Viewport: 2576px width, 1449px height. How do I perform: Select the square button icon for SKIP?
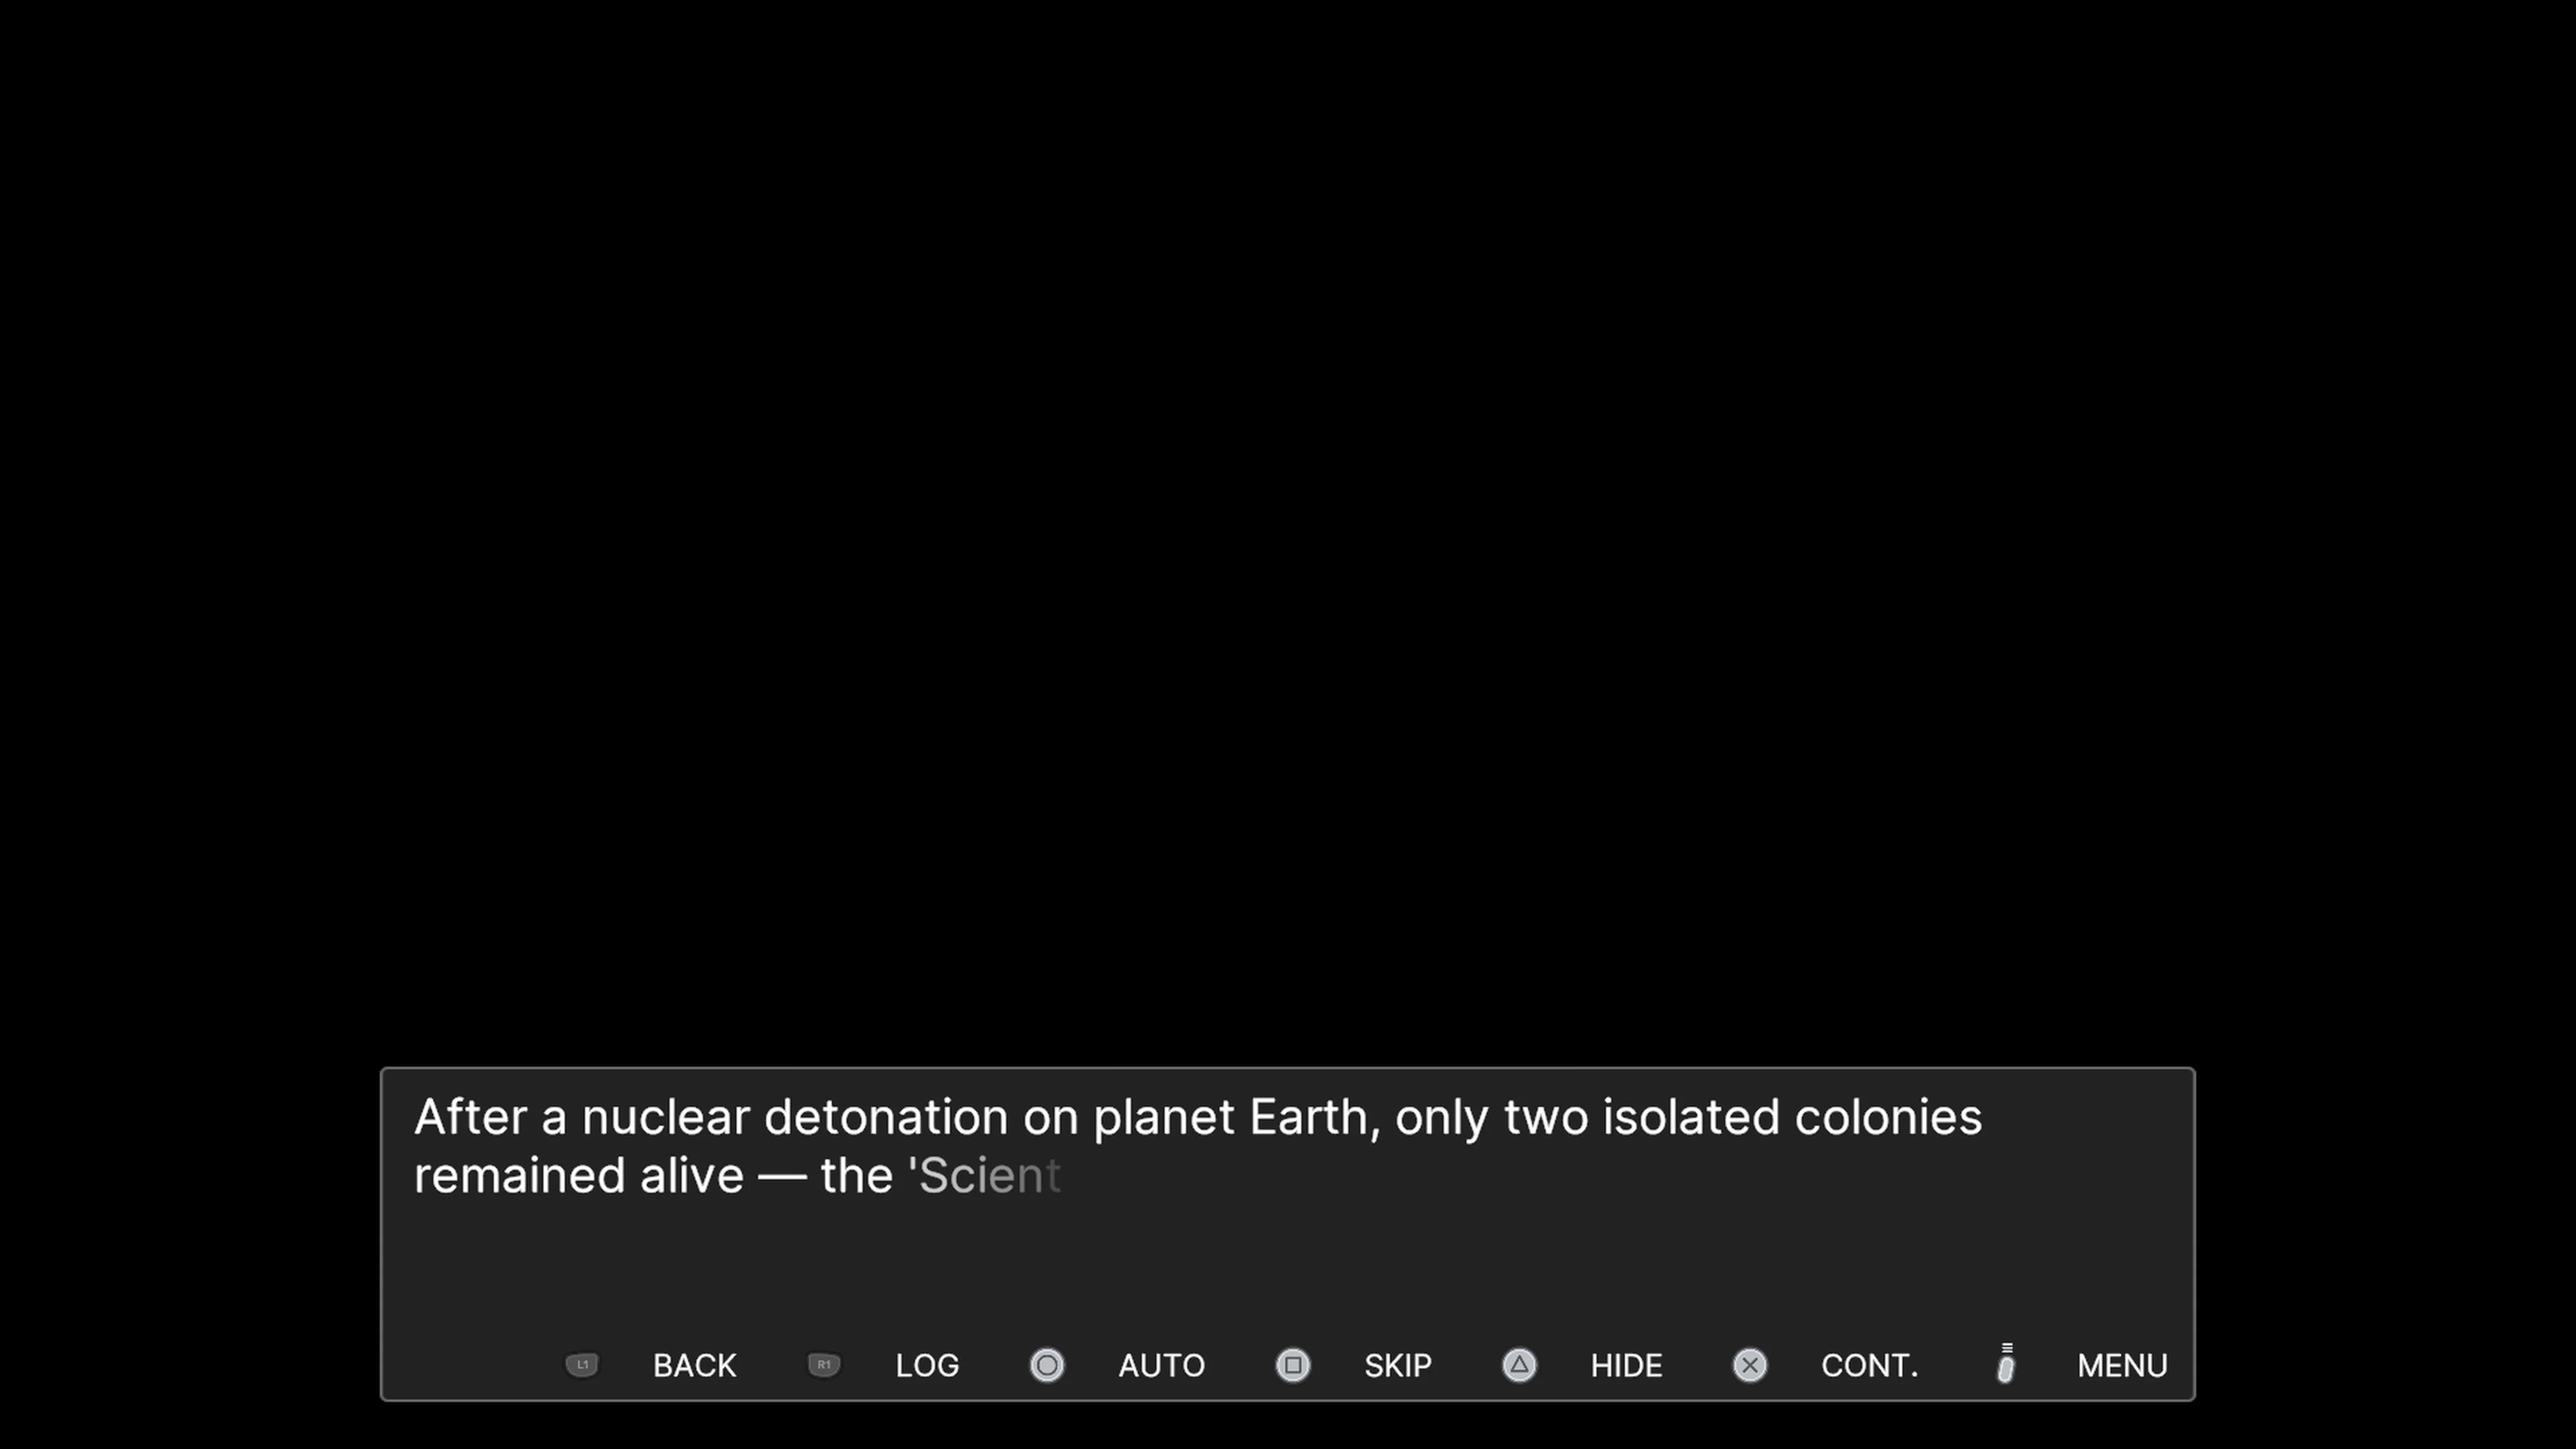(x=1293, y=1365)
